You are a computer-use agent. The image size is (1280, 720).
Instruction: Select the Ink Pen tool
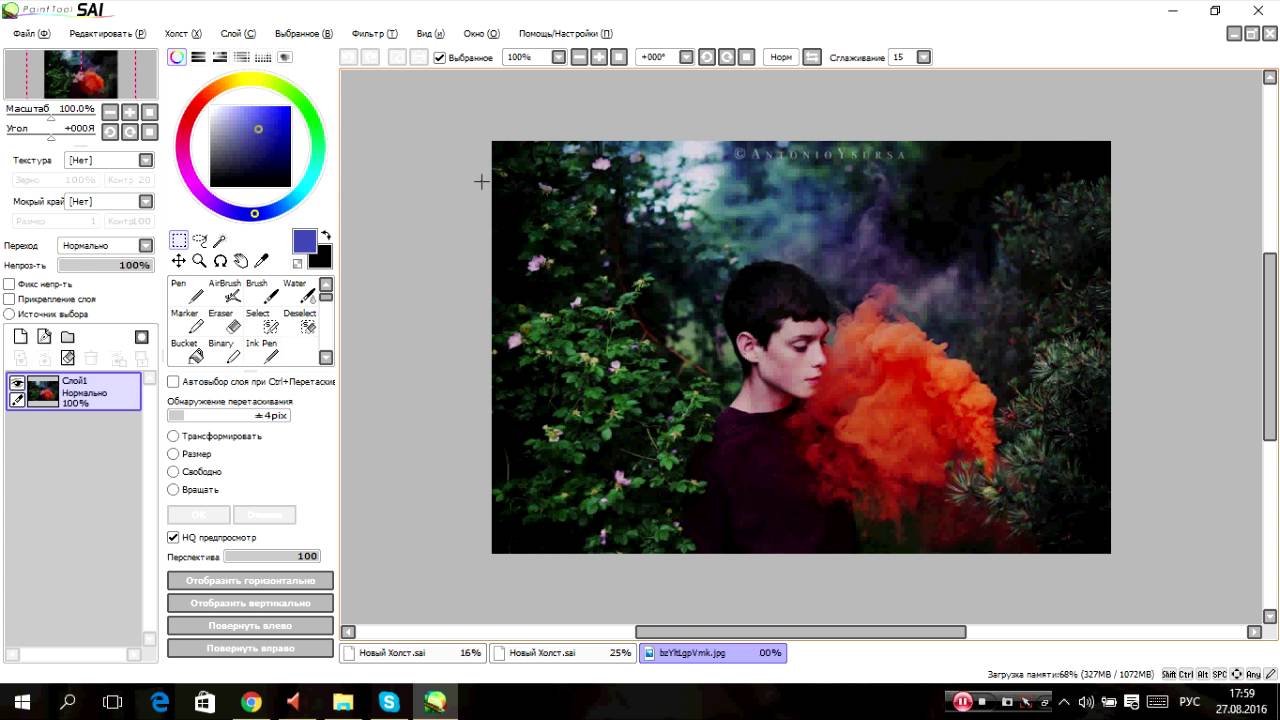point(262,351)
